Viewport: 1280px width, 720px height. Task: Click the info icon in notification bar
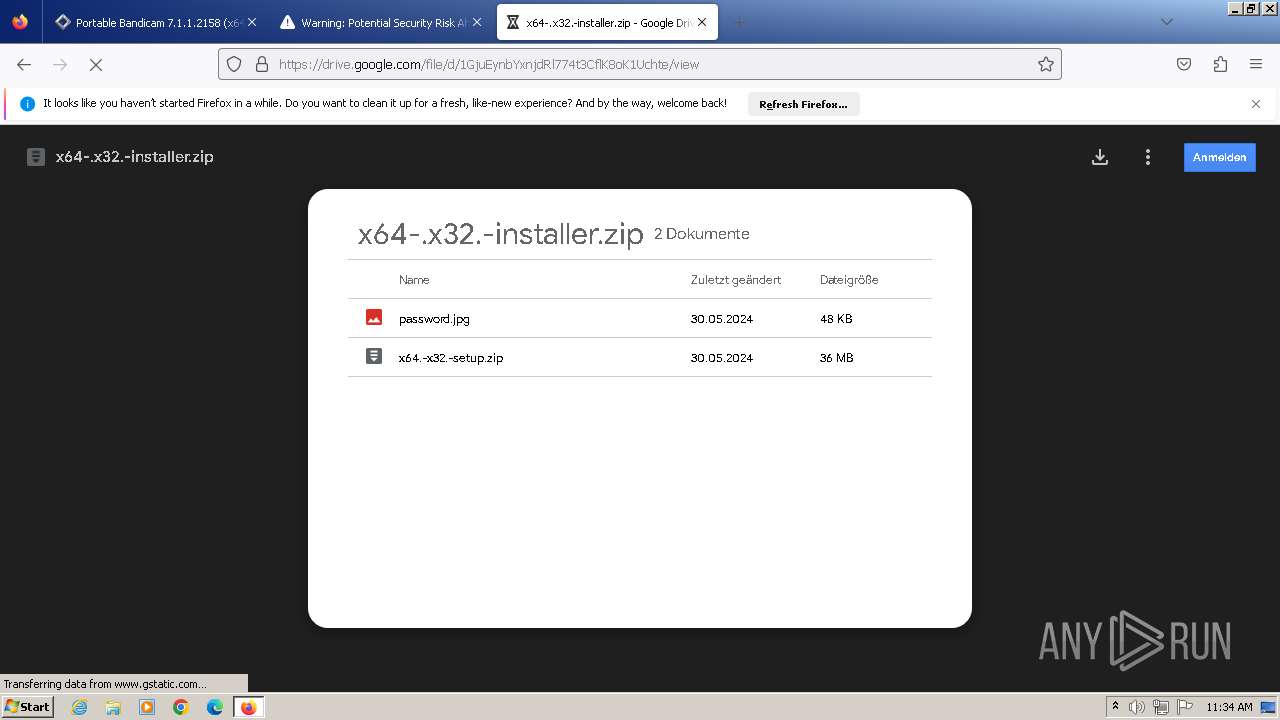coord(27,104)
